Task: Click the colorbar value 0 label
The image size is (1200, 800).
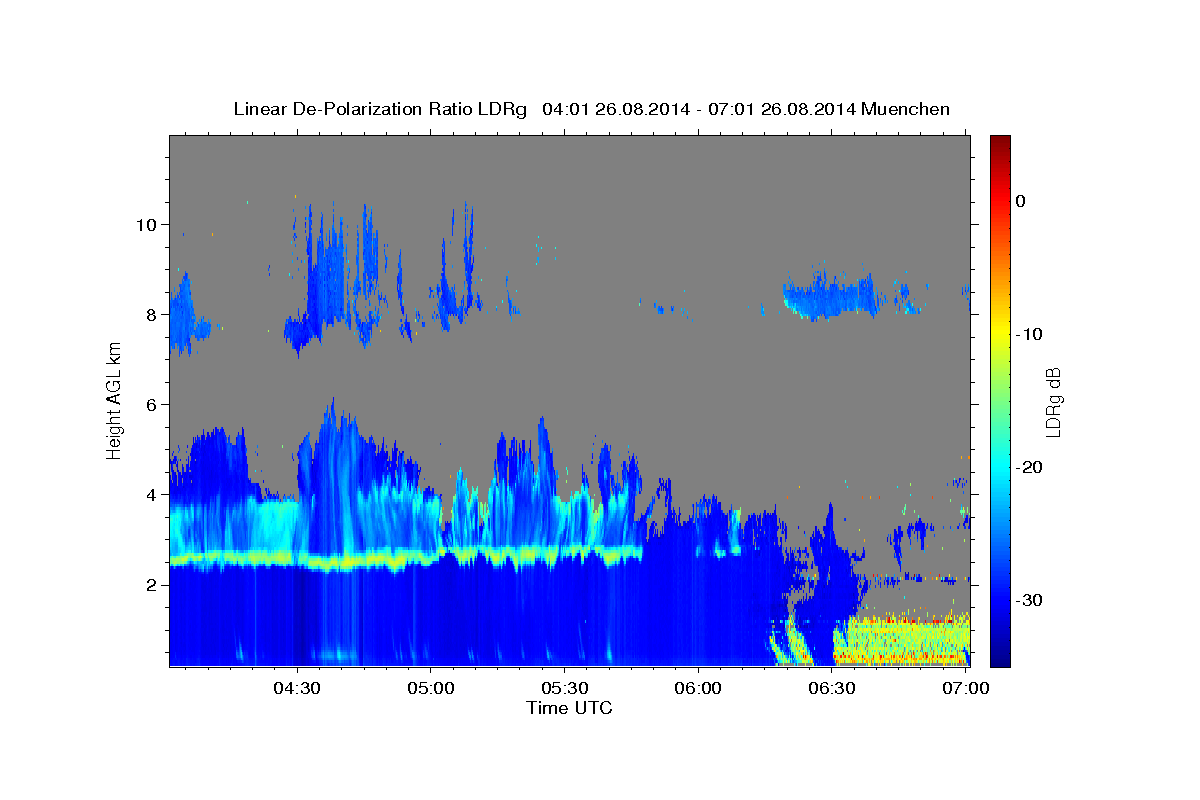Action: coord(1021,201)
